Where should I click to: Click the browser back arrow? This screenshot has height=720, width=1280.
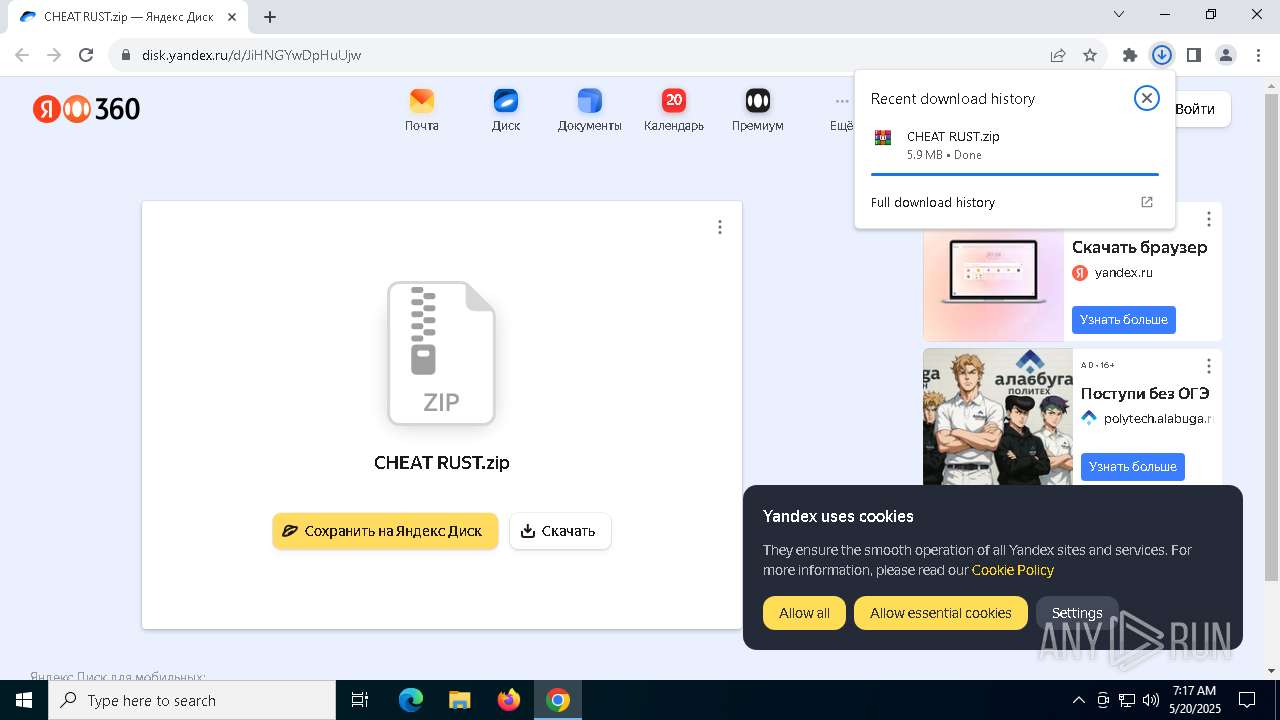pyautogui.click(x=22, y=55)
